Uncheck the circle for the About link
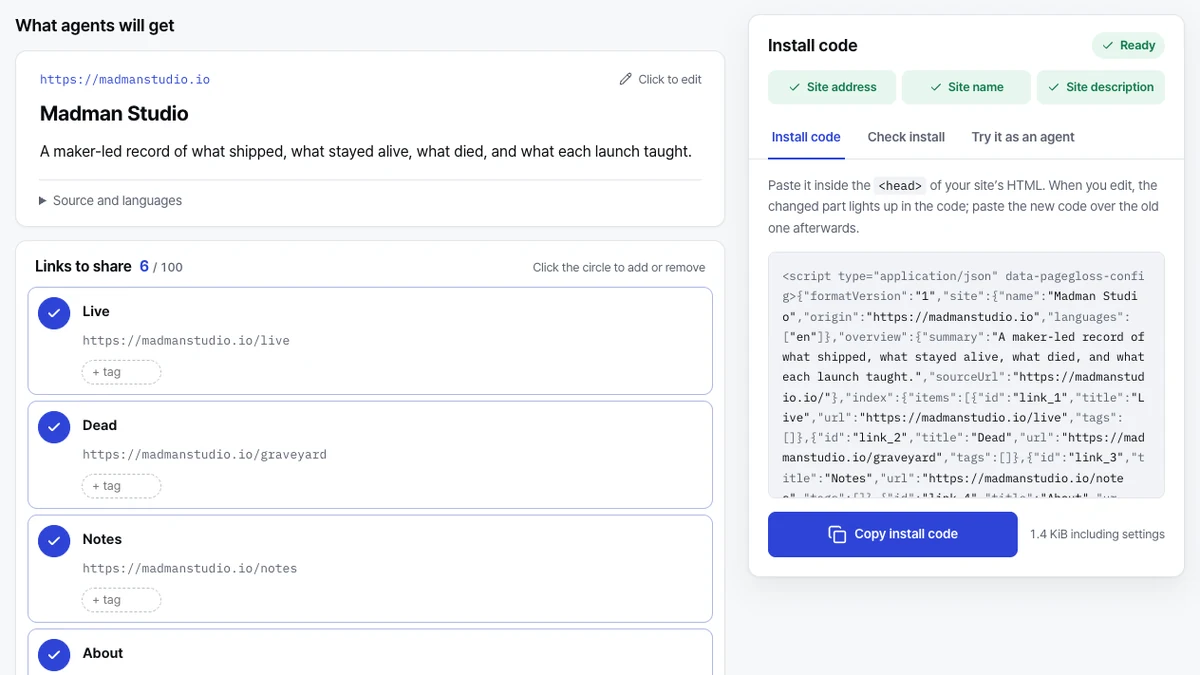Image resolution: width=1200 pixels, height=675 pixels. [54, 654]
